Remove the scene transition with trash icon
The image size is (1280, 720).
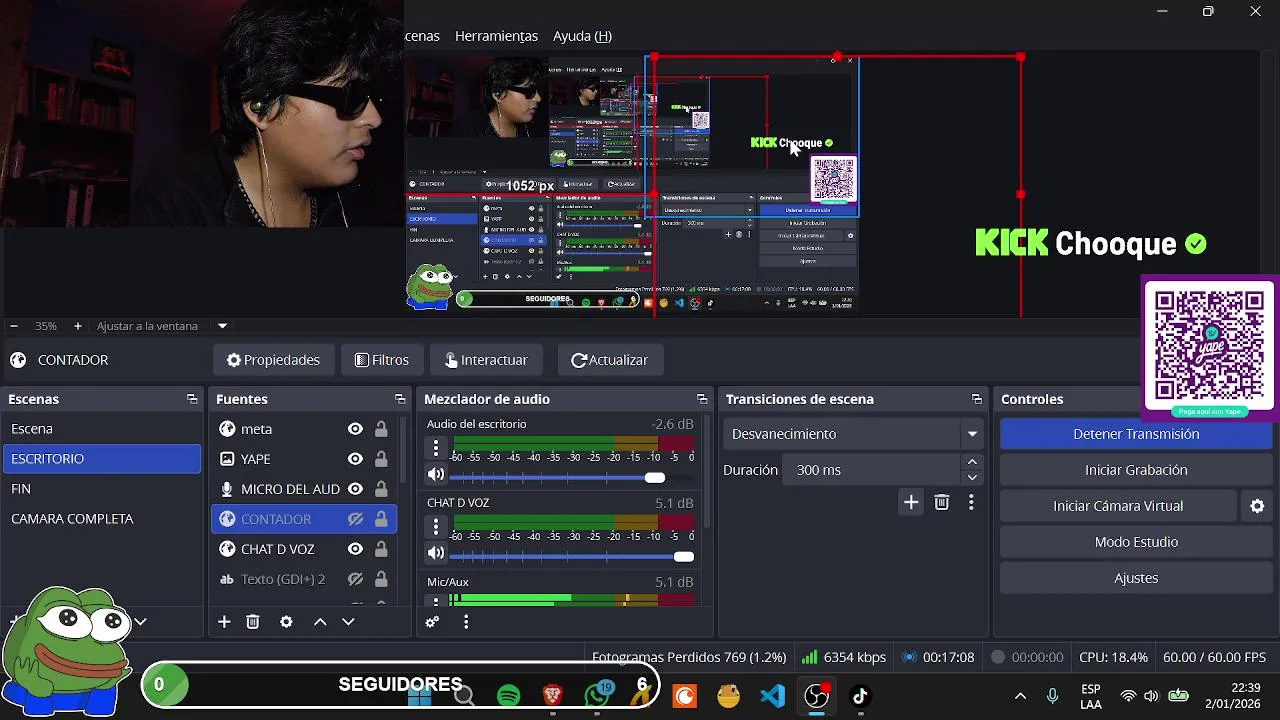[941, 502]
